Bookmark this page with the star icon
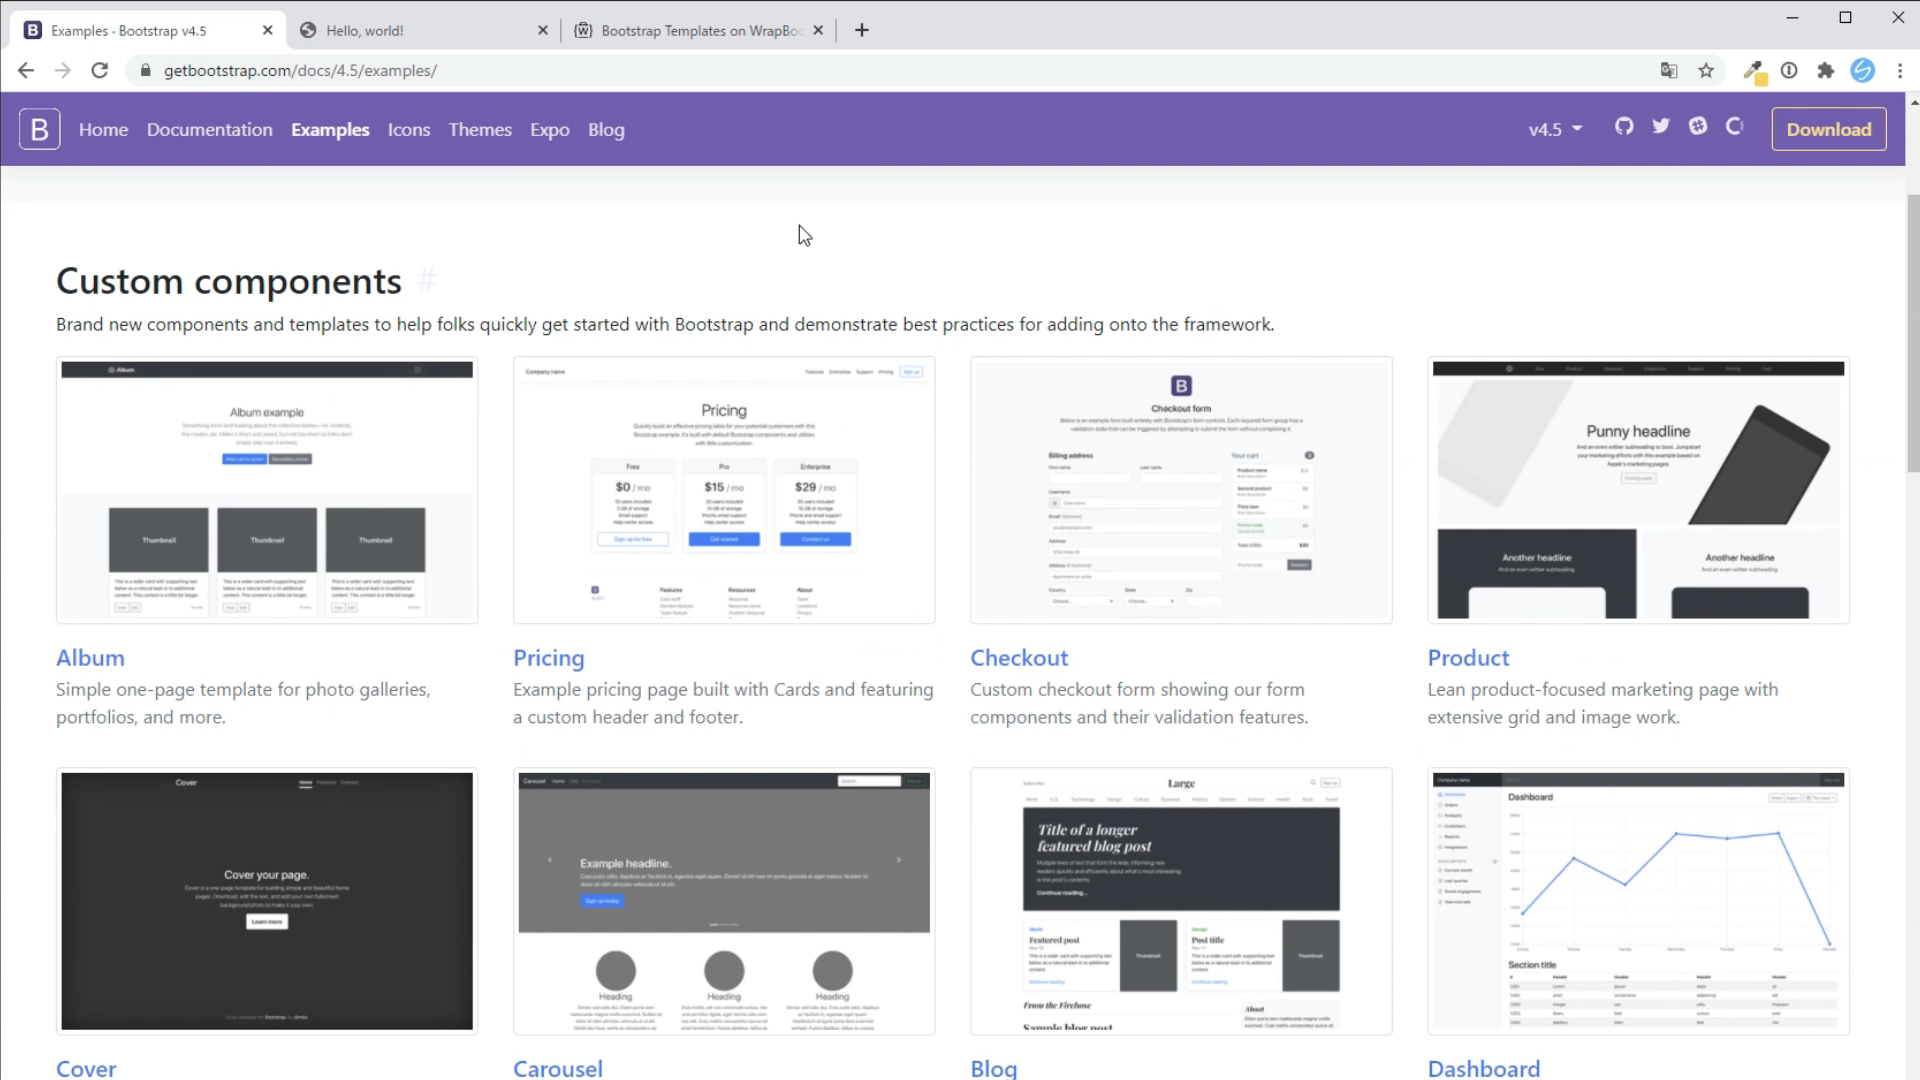1920x1080 pixels. 1706,70
